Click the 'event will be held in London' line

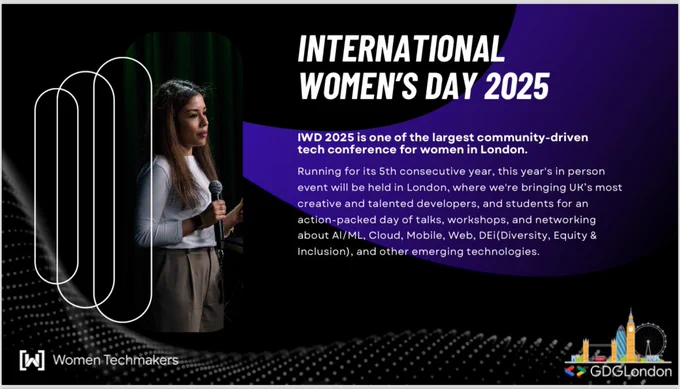click(x=460, y=187)
